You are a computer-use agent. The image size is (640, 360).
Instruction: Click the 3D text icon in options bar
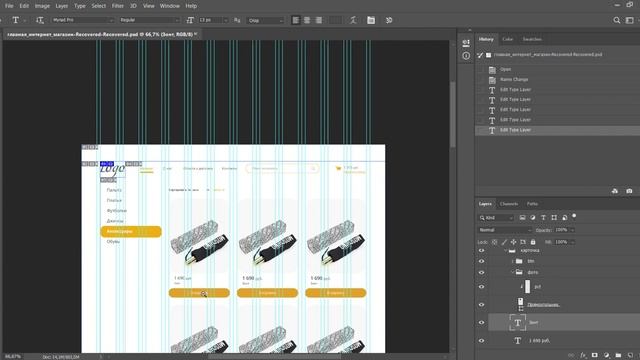[x=389, y=20]
